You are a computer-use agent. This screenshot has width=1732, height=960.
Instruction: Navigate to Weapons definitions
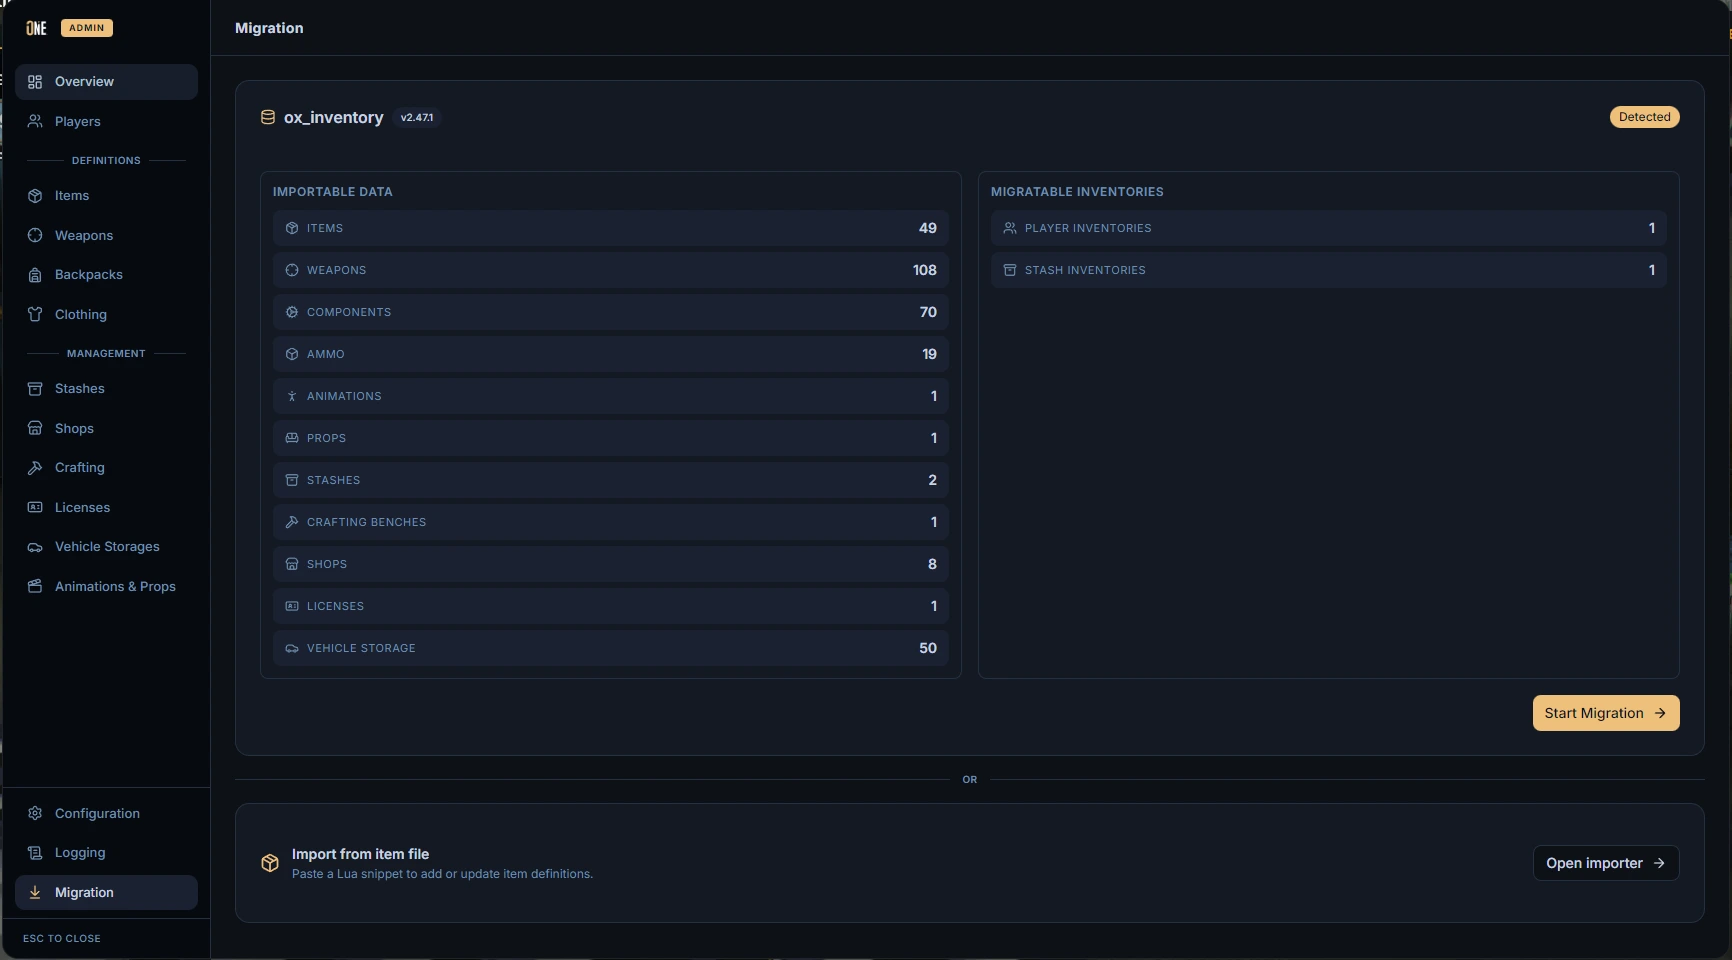click(106, 235)
